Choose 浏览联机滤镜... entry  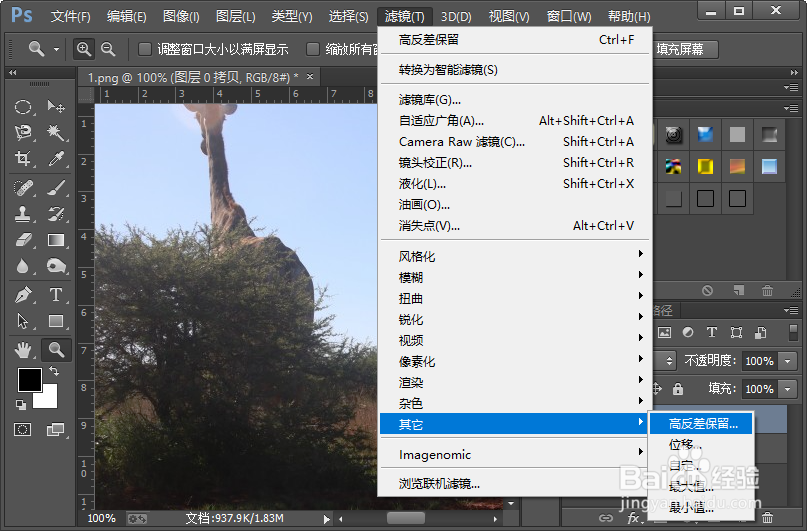point(514,483)
